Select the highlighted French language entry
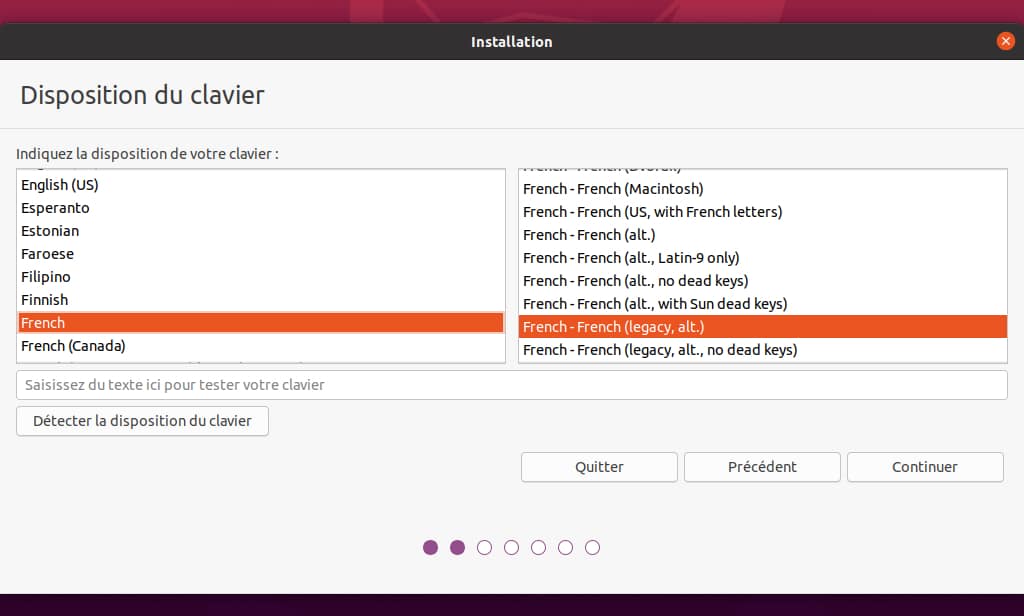This screenshot has width=1024, height=616. (x=260, y=323)
